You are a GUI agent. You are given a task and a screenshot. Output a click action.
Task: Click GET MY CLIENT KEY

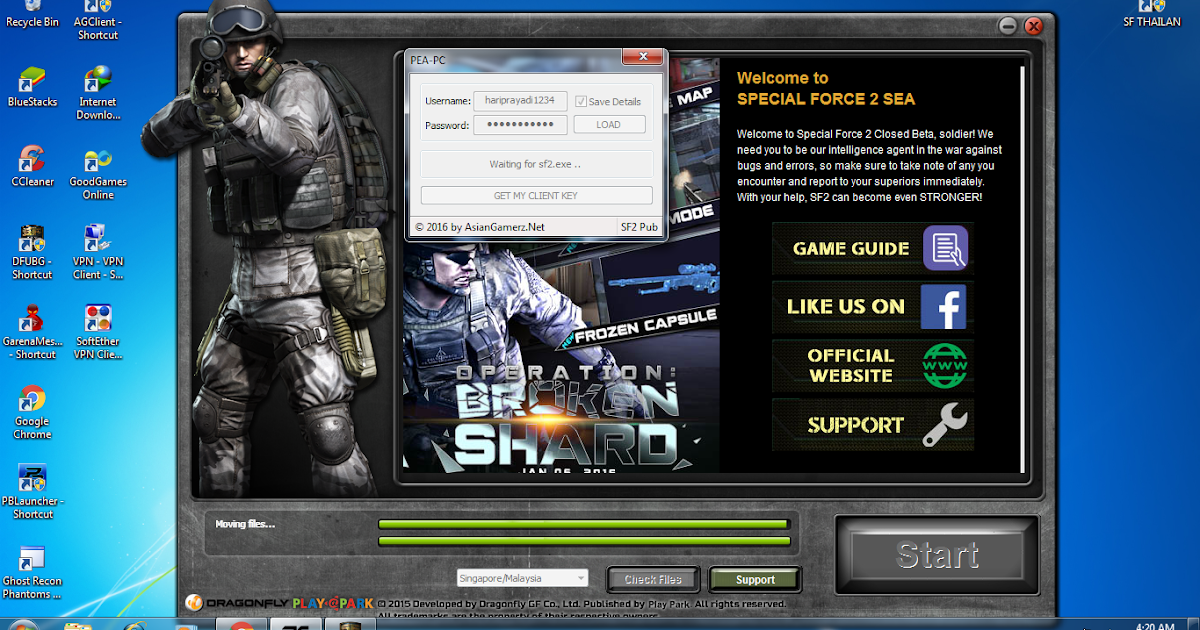coord(535,195)
